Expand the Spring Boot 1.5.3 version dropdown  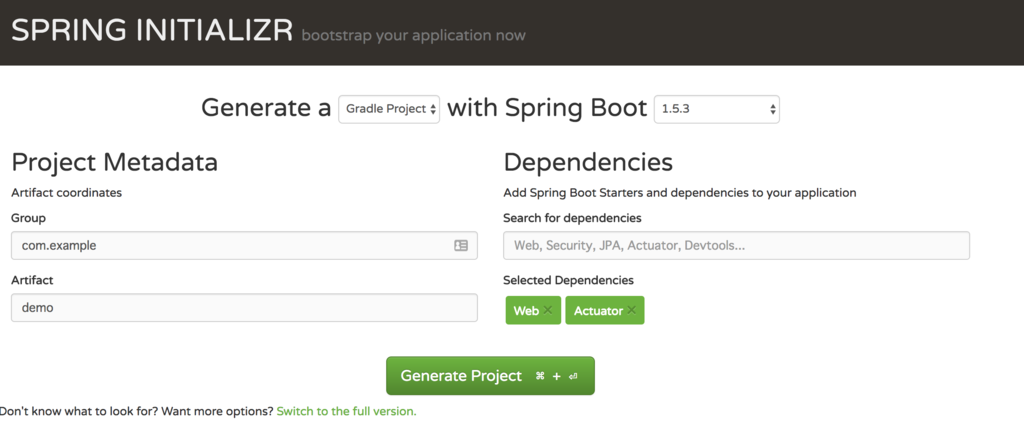tap(716, 109)
